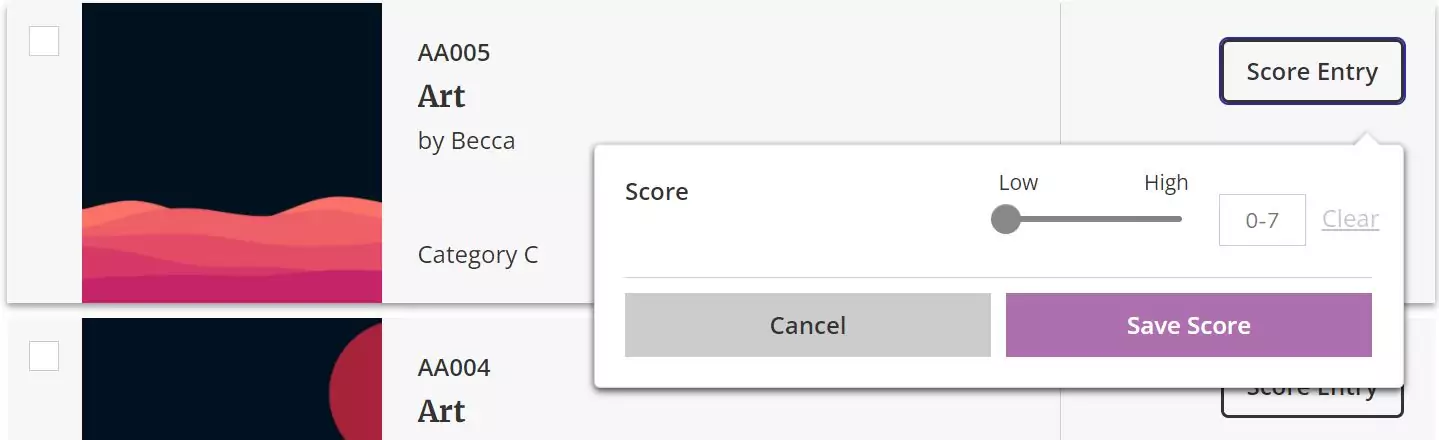The width and height of the screenshot is (1439, 440).
Task: Tick the checkbox for entry AA005
Action: pyautogui.click(x=44, y=41)
